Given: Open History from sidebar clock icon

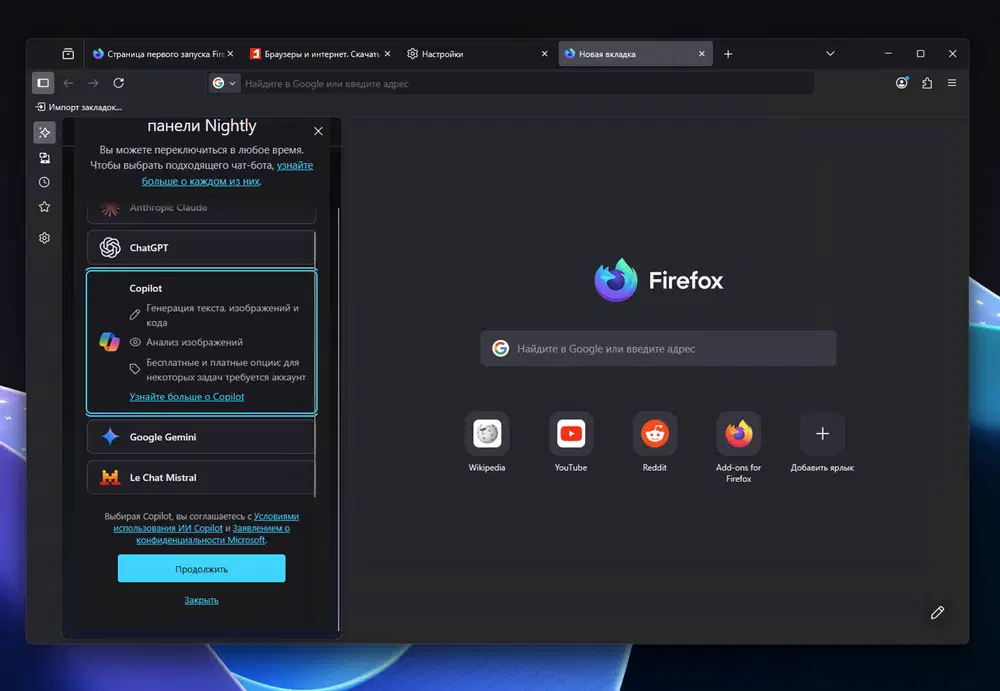Looking at the screenshot, I should click(44, 182).
